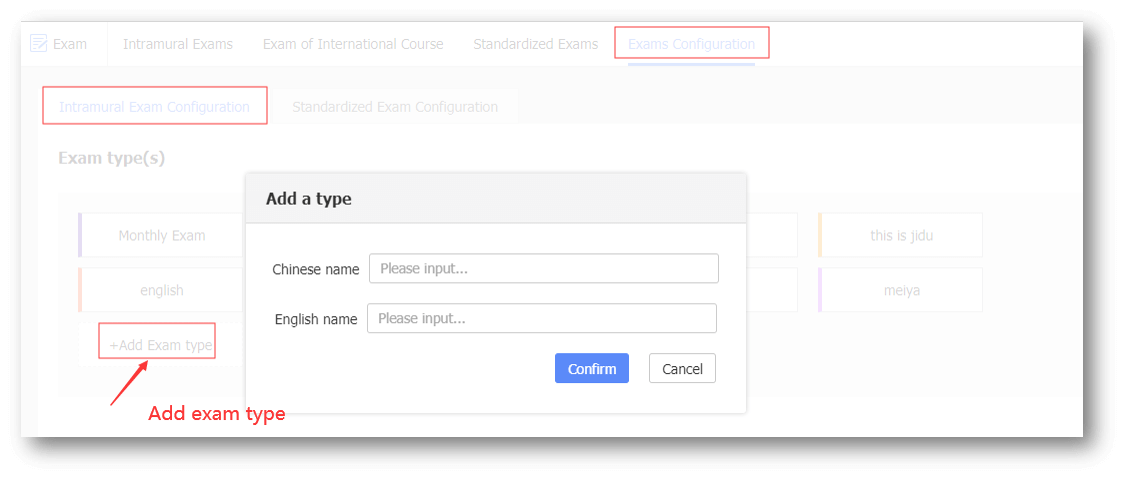Select the Monthly Exam type card
1125x479 pixels.
pos(161,235)
